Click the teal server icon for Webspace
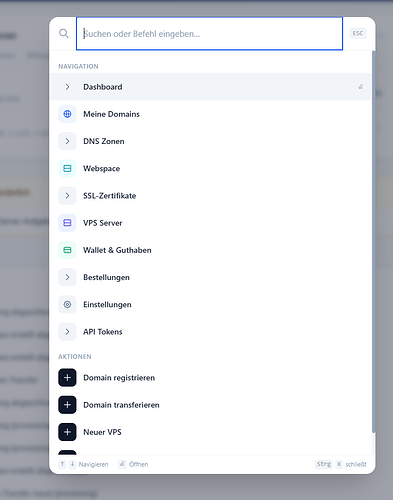This screenshot has width=393, height=500. [67, 168]
